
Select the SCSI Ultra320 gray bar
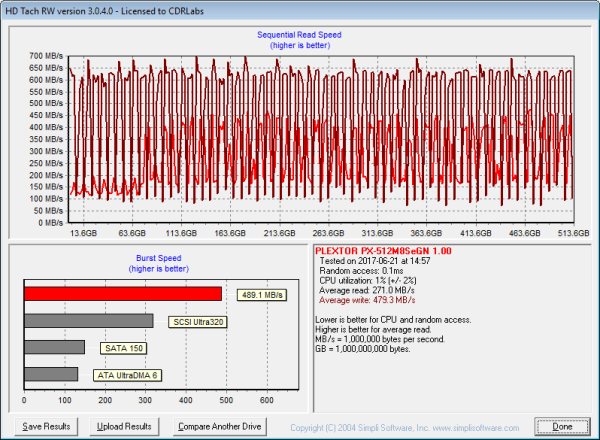(88, 321)
